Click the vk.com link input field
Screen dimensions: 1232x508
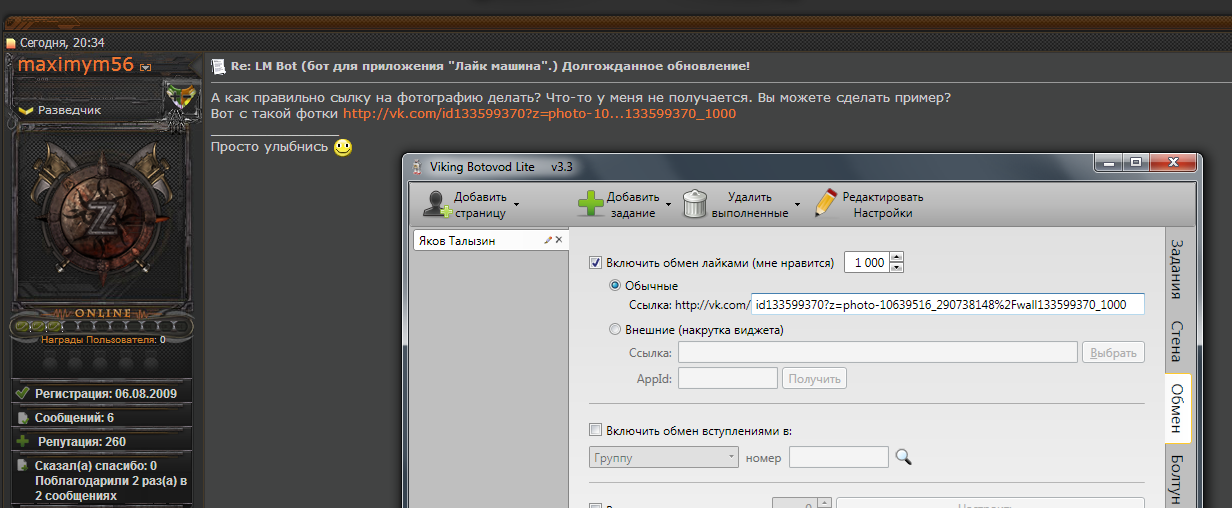click(x=947, y=304)
